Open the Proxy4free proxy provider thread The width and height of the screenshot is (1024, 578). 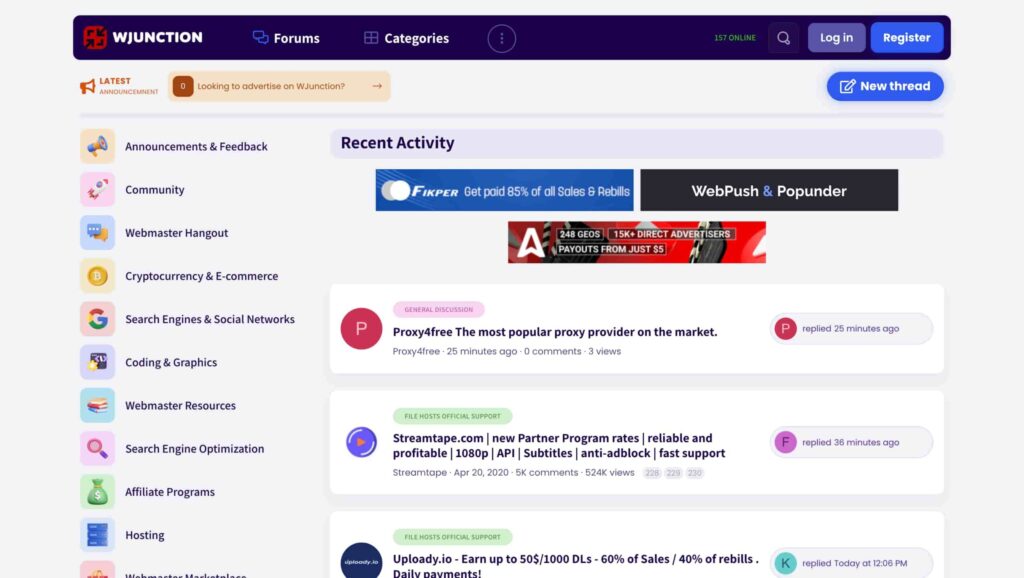[554, 332]
